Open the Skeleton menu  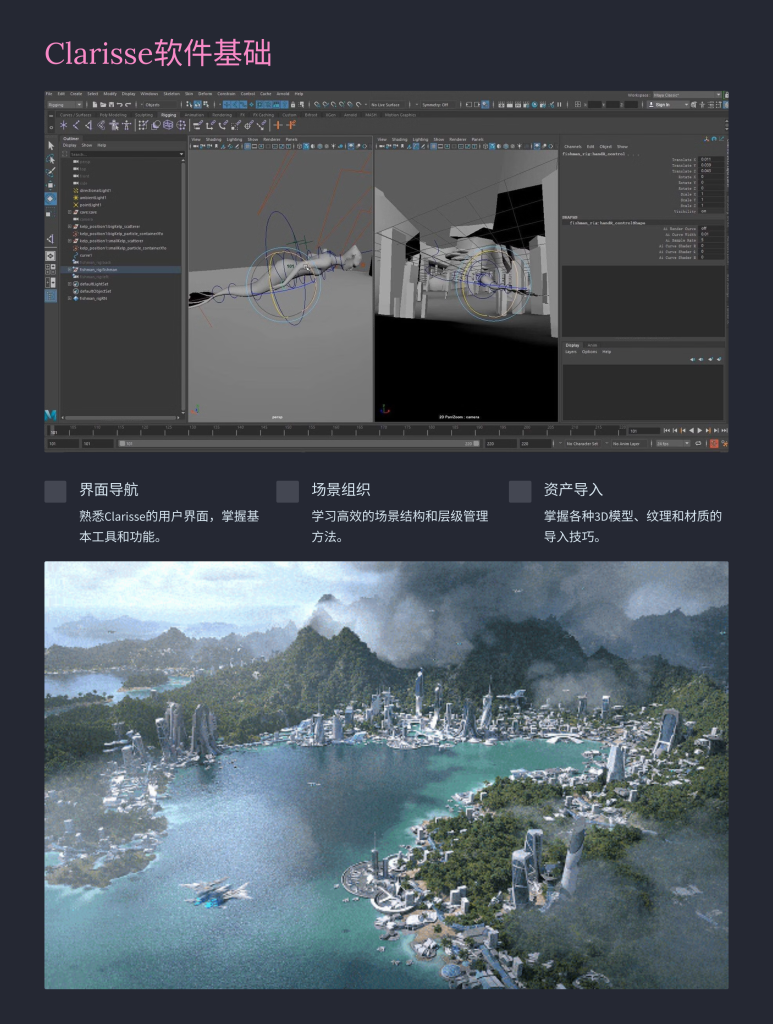172,94
